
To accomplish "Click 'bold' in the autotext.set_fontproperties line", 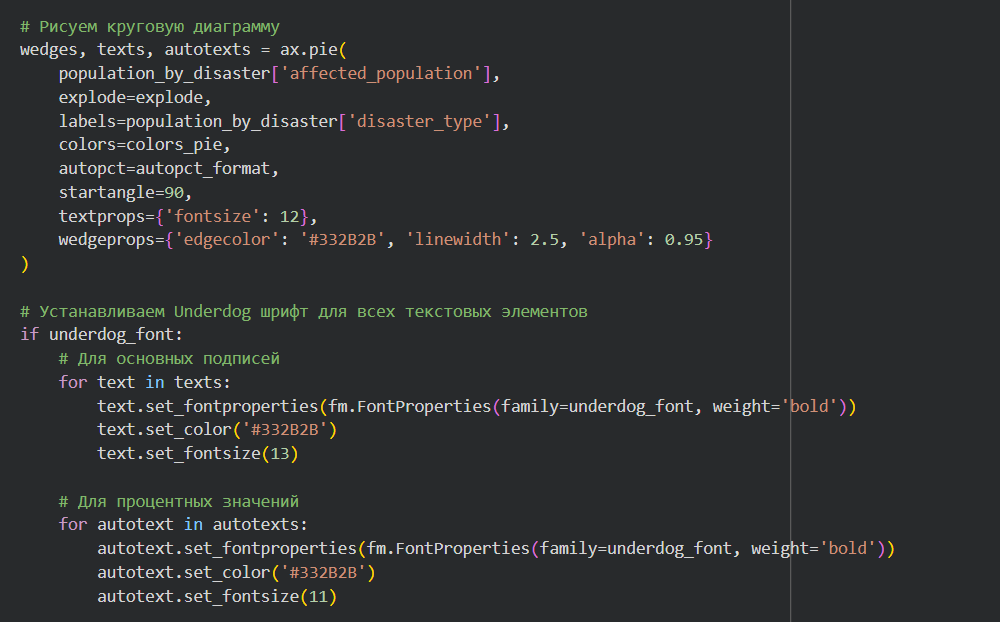I will (847, 549).
